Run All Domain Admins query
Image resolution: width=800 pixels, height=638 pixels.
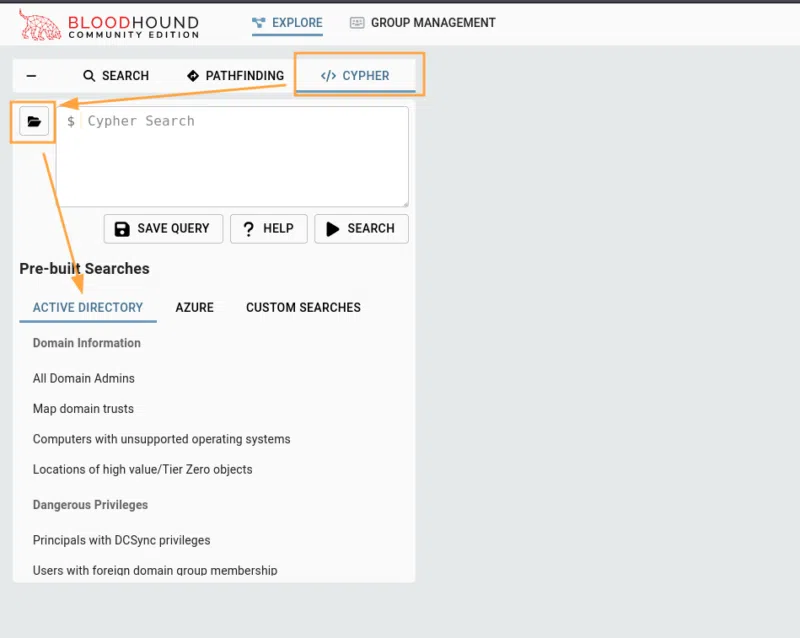pyautogui.click(x=84, y=378)
